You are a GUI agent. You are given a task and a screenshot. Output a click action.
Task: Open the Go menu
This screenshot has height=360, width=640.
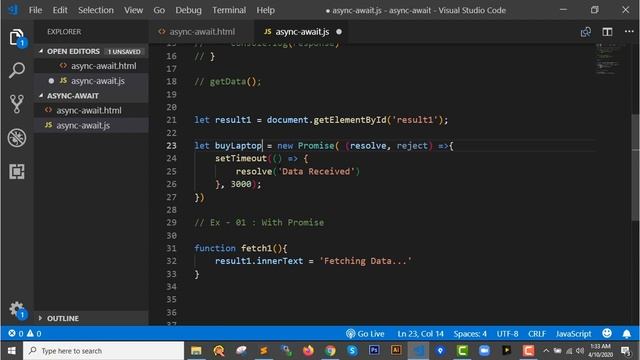(x=159, y=10)
